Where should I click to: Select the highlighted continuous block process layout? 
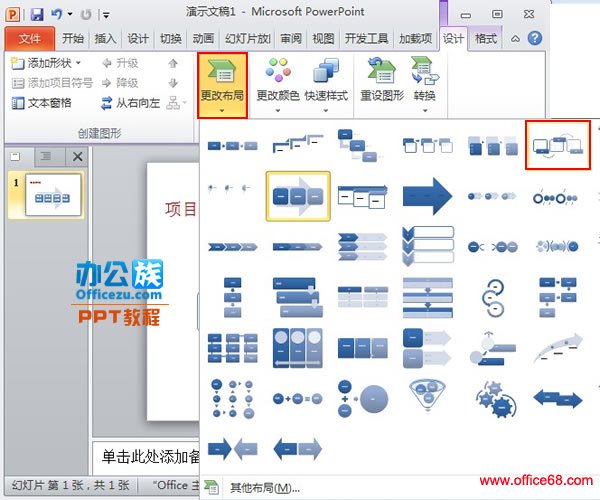coord(298,196)
